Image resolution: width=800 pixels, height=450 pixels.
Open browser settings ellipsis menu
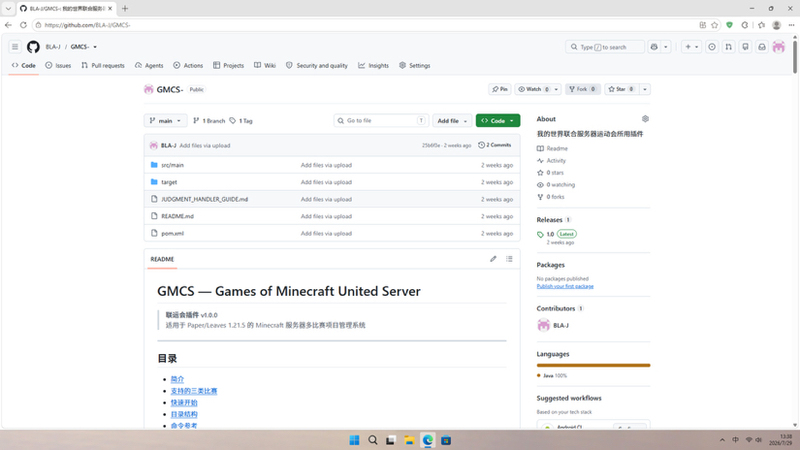[791, 25]
